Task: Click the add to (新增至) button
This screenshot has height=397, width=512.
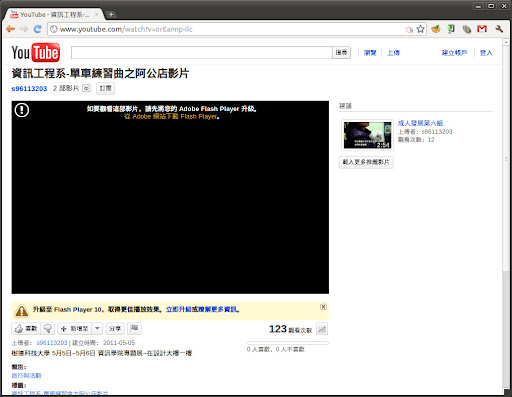Action: pos(75,329)
